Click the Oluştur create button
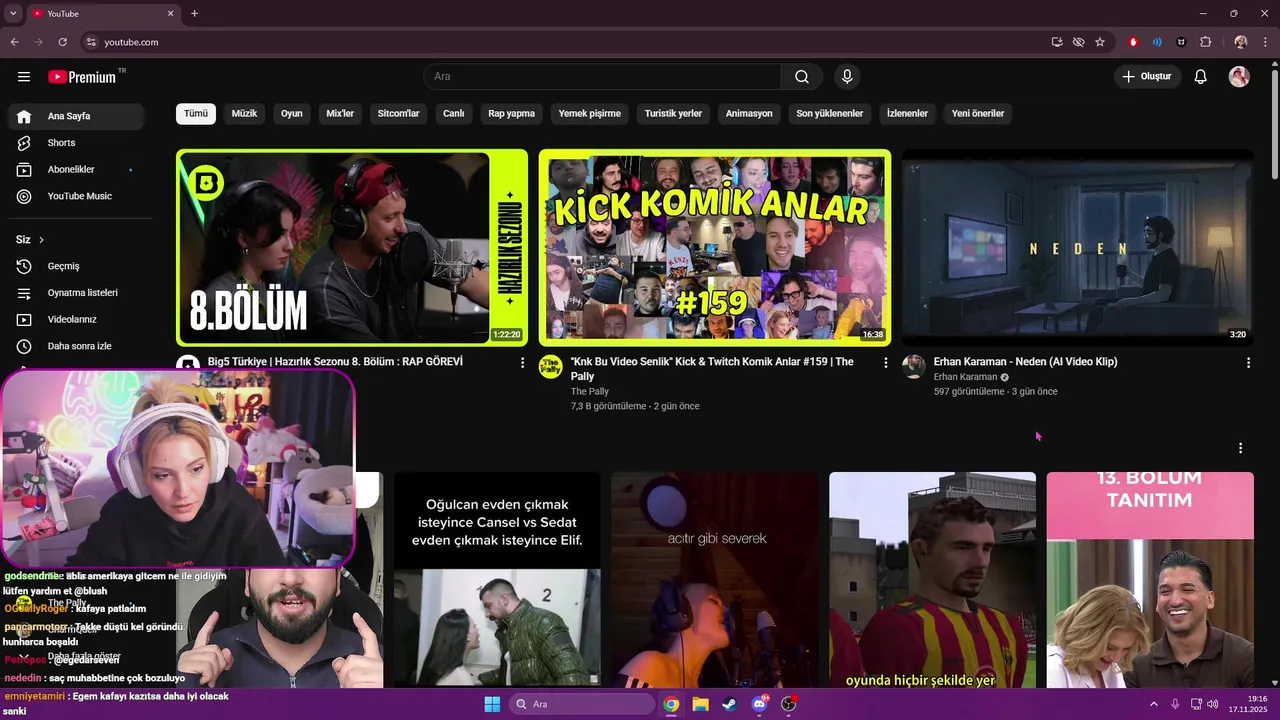This screenshot has width=1280, height=720. (x=1148, y=77)
